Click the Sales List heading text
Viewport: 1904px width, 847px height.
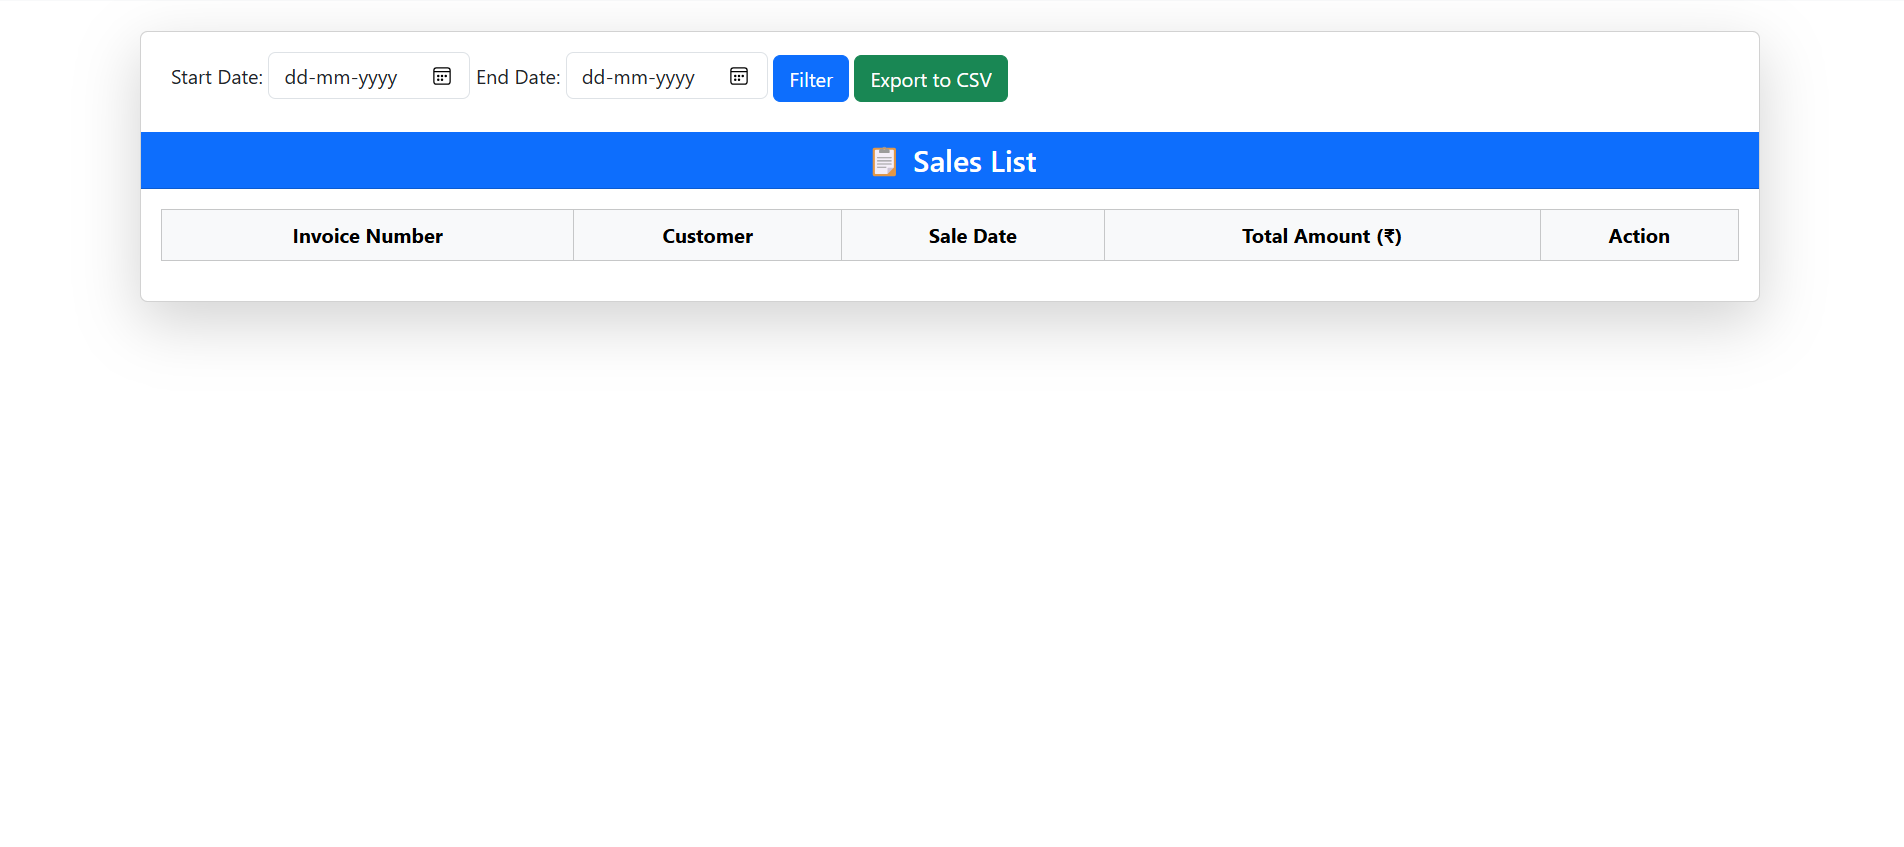point(974,161)
